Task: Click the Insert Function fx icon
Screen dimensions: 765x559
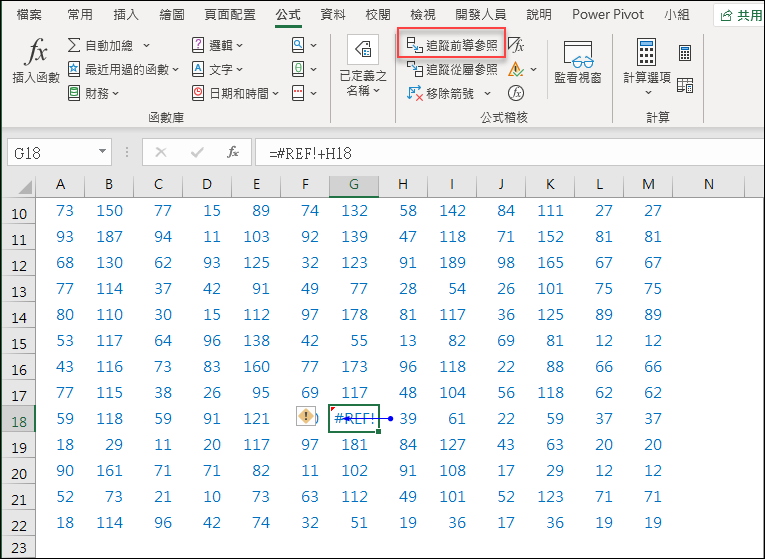Action: 36,53
